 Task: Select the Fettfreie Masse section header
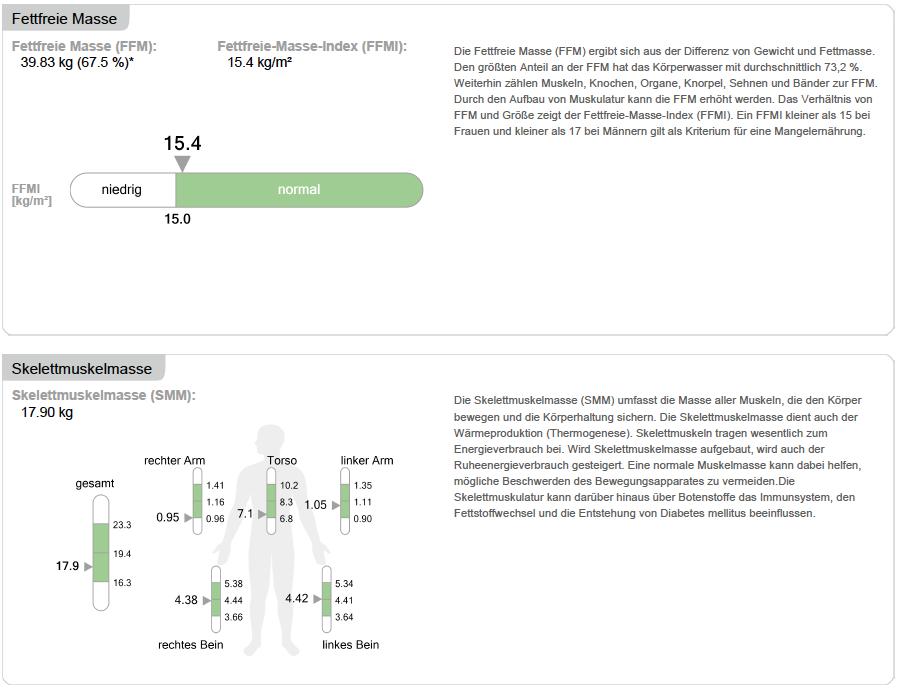point(65,19)
